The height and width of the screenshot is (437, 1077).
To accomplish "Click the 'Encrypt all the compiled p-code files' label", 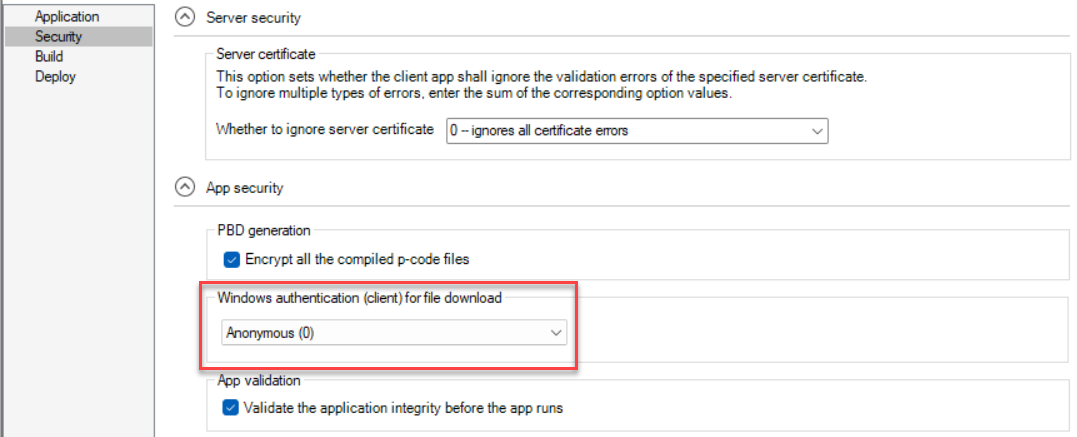I will click(357, 259).
